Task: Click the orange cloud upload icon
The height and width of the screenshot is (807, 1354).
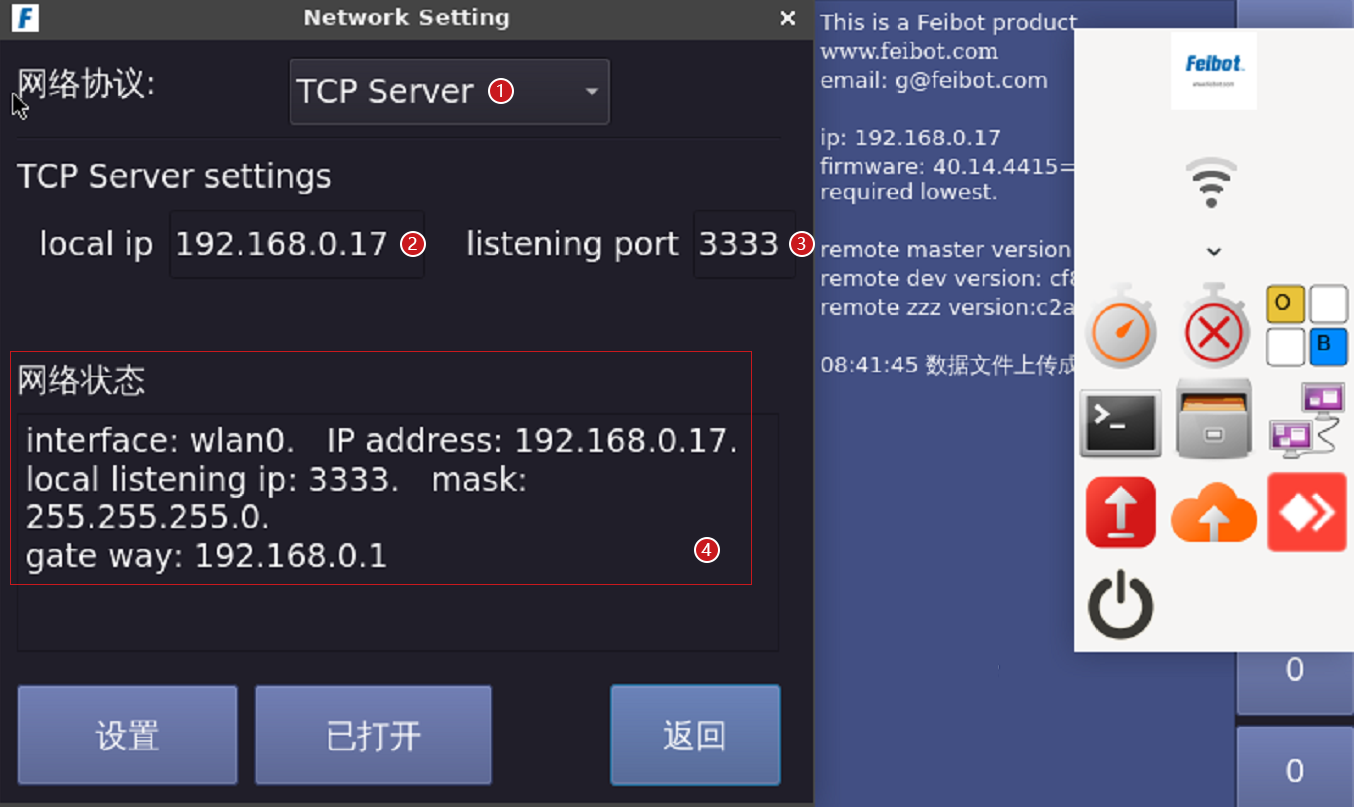Action: 1214,512
